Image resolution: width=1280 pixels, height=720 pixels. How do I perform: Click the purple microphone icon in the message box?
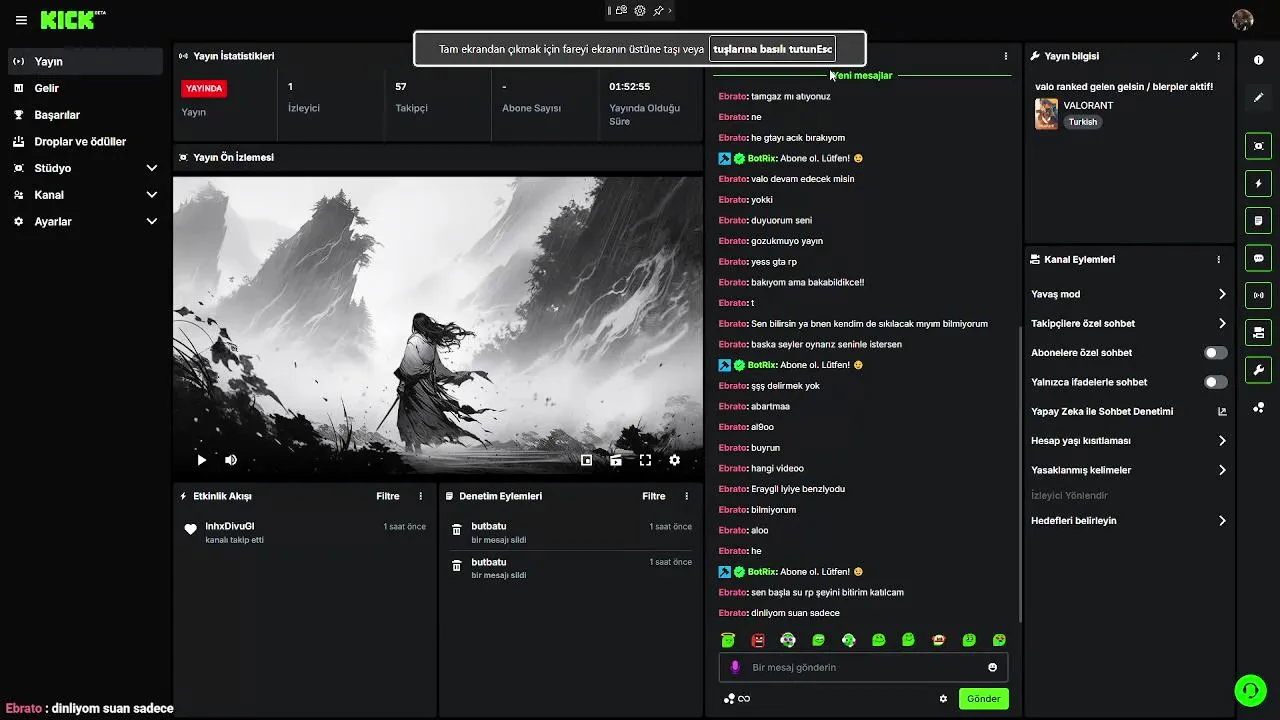pyautogui.click(x=735, y=667)
